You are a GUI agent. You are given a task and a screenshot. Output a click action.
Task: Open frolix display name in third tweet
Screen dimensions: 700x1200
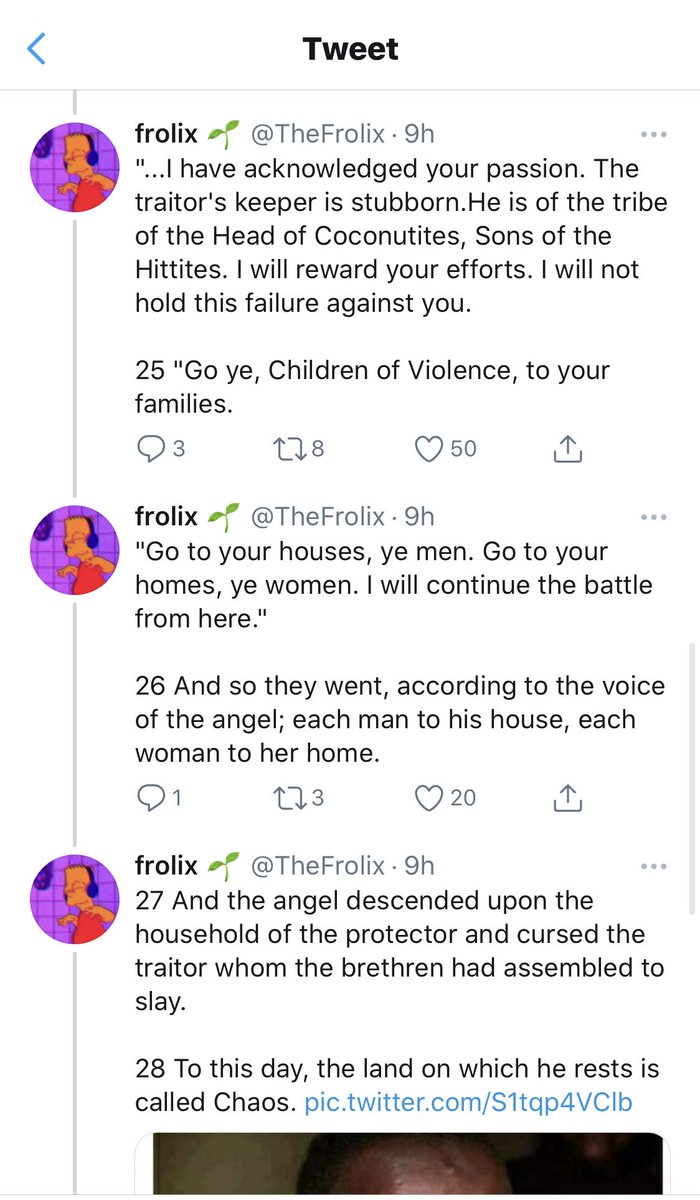[167, 866]
